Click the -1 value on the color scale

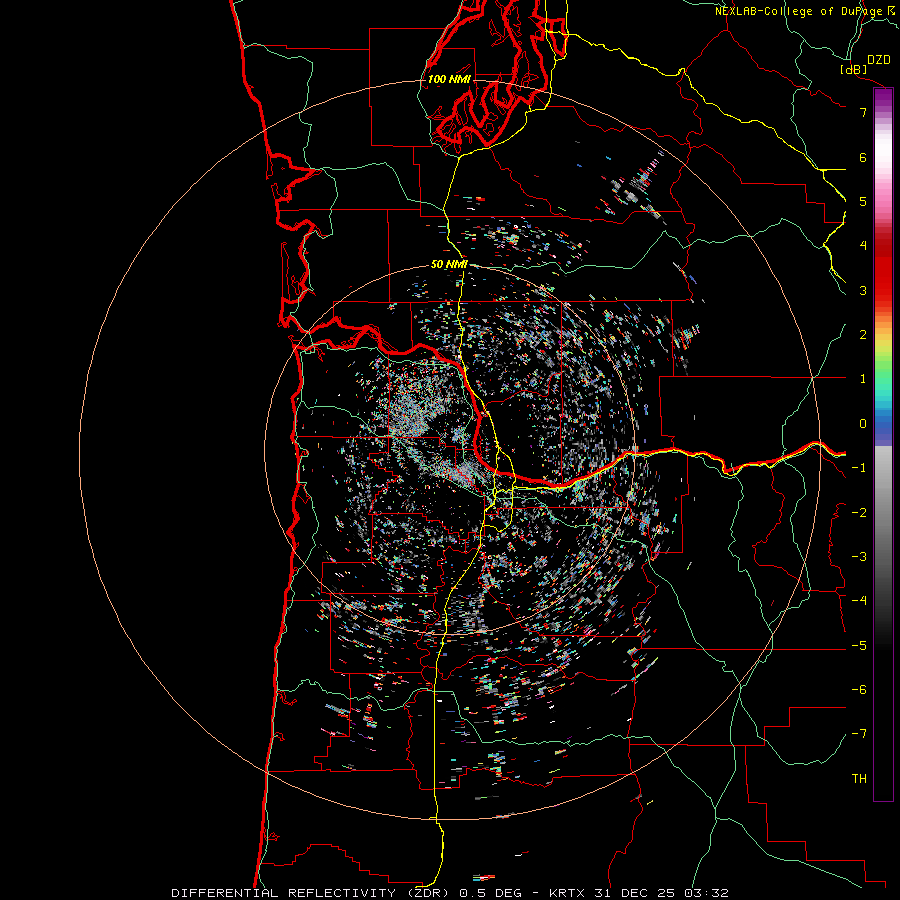859,468
